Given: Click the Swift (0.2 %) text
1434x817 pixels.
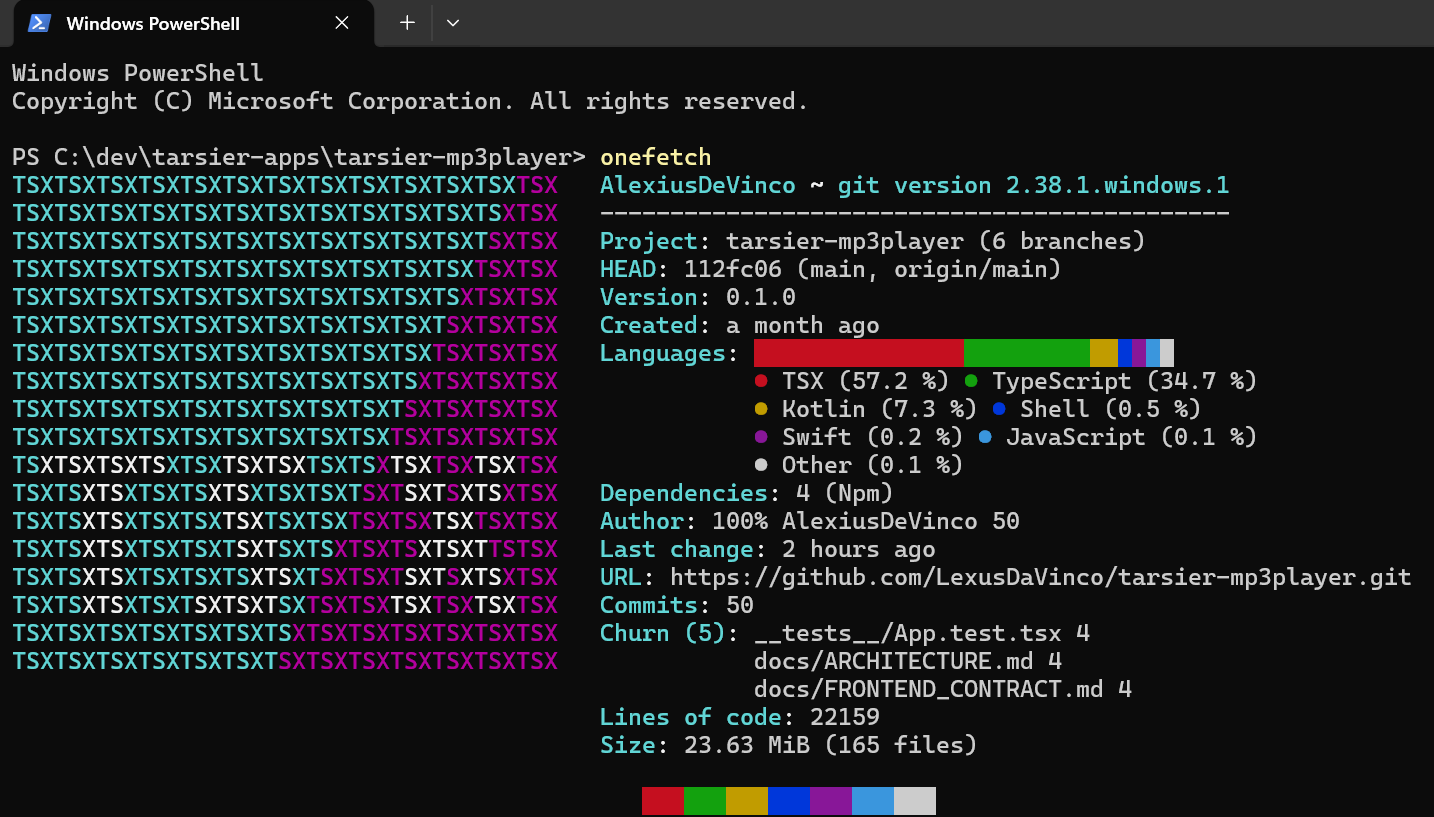Looking at the screenshot, I should (872, 437).
